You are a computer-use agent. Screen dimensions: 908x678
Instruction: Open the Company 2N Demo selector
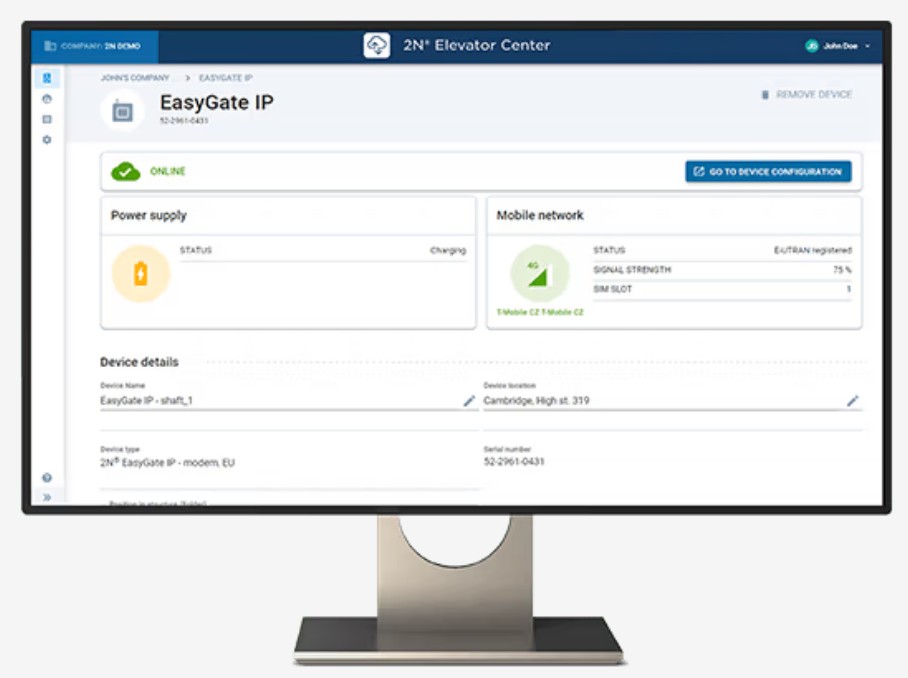(93, 46)
